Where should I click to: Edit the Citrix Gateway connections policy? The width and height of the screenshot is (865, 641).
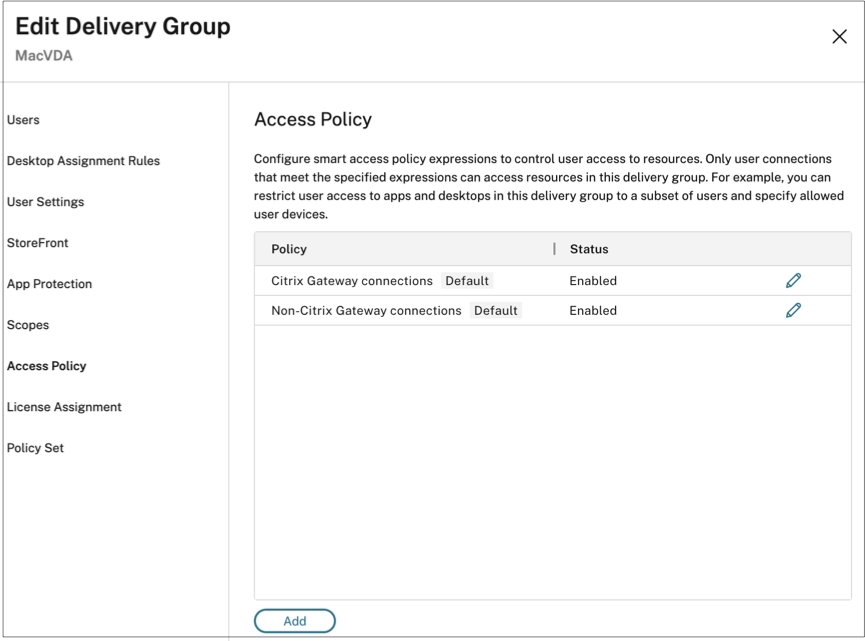pyautogui.click(x=793, y=281)
